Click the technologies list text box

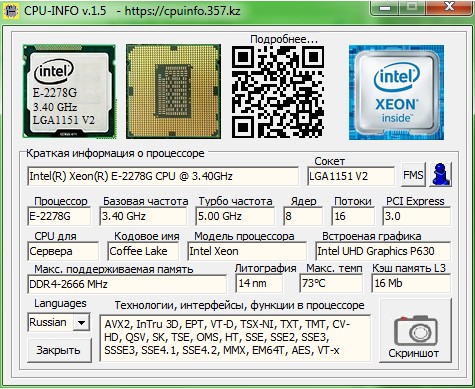point(235,338)
